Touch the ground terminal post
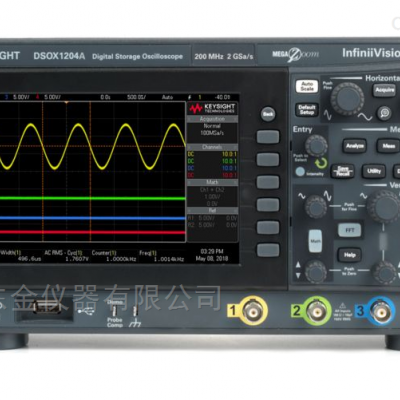 coord(135,311)
